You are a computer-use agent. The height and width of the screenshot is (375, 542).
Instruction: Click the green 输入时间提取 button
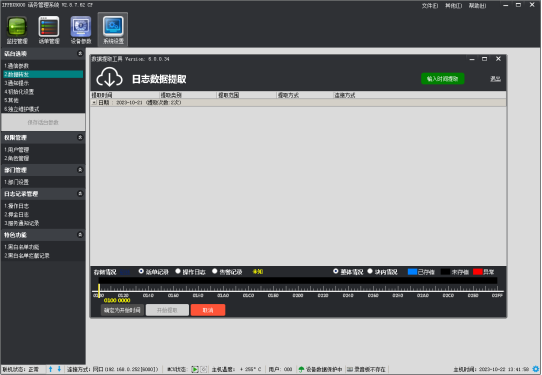point(442,79)
